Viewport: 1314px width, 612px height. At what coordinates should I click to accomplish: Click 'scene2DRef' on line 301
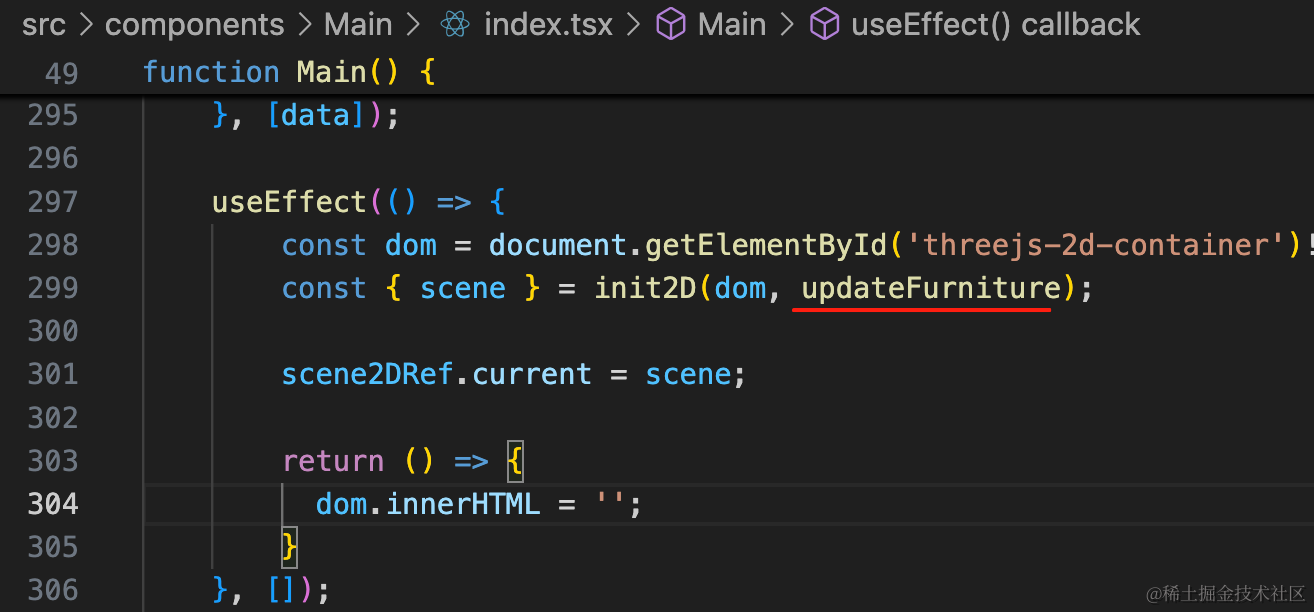367,374
